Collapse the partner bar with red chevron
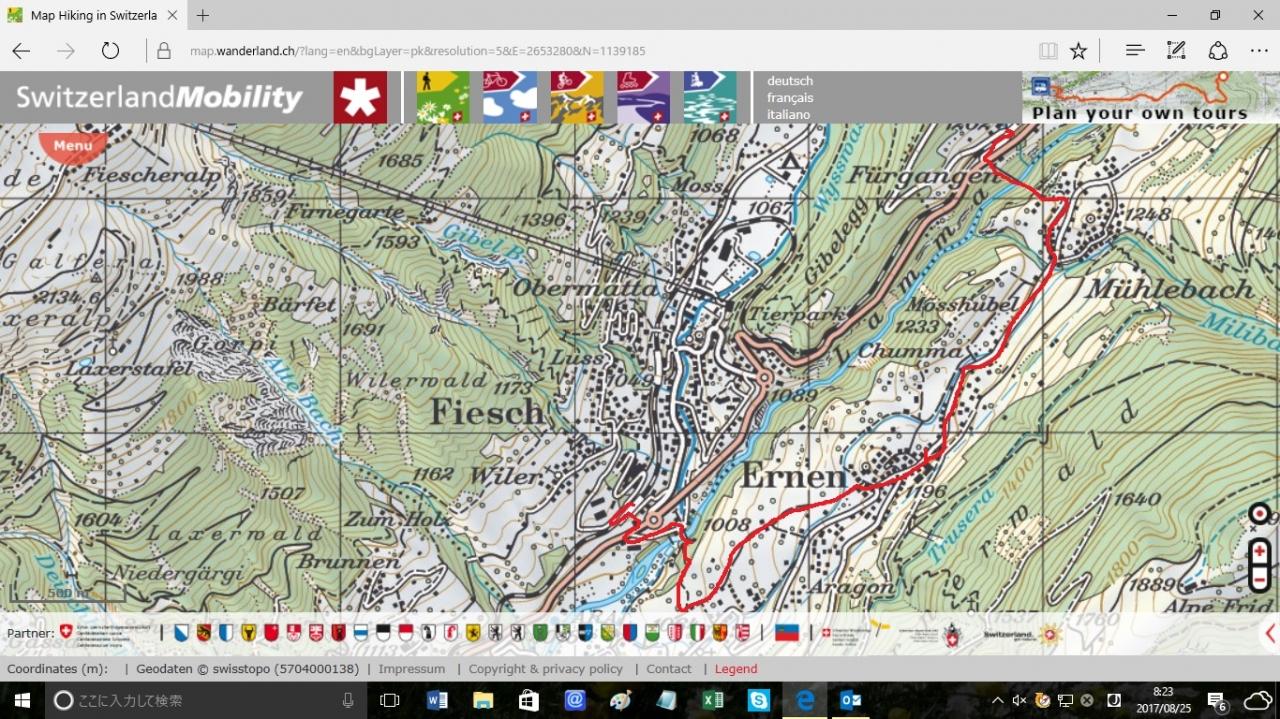Image resolution: width=1280 pixels, height=719 pixels. (1271, 633)
